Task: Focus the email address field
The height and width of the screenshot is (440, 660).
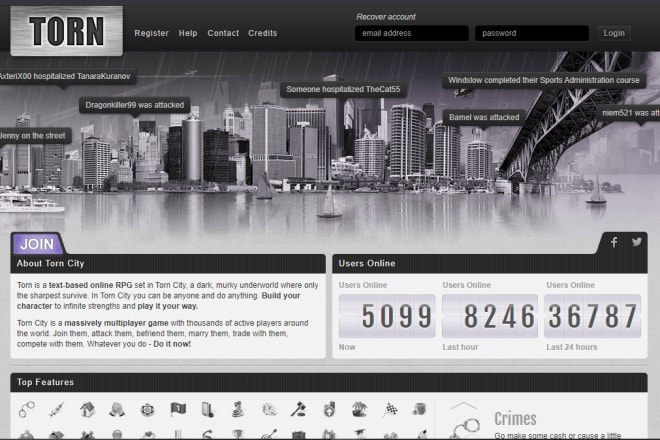Action: [411, 33]
